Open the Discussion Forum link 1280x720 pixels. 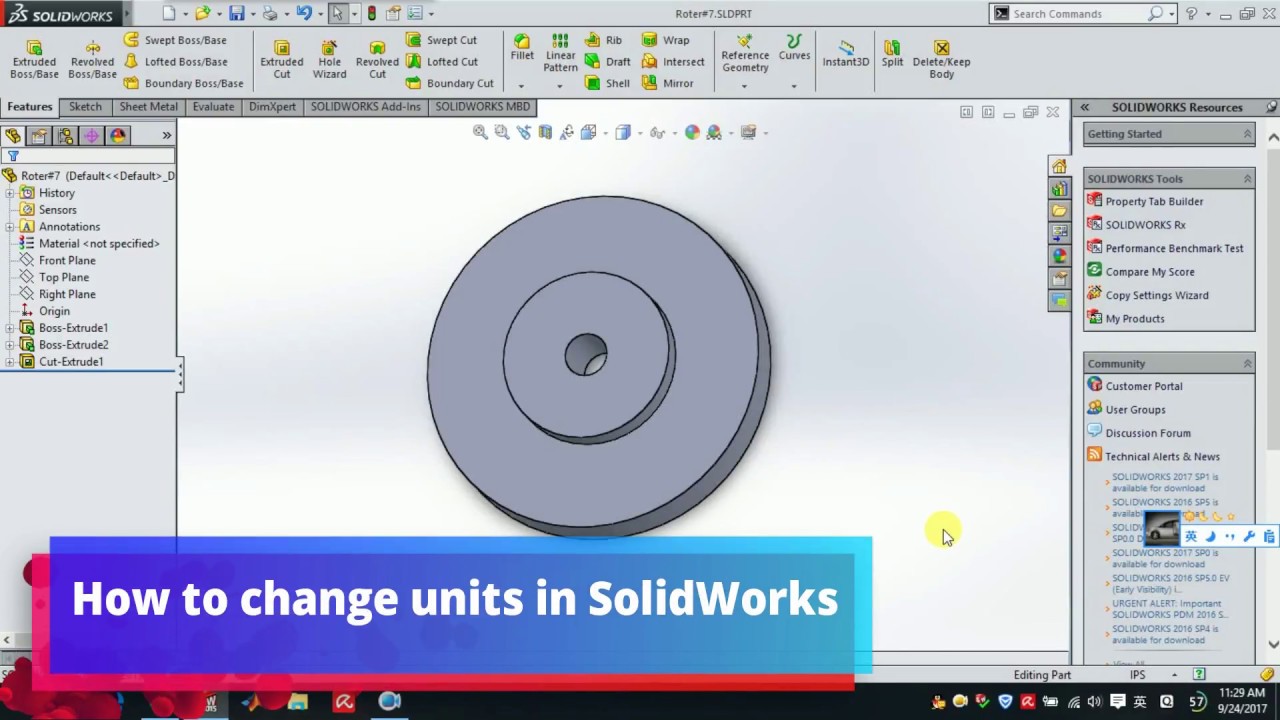[x=1147, y=433]
